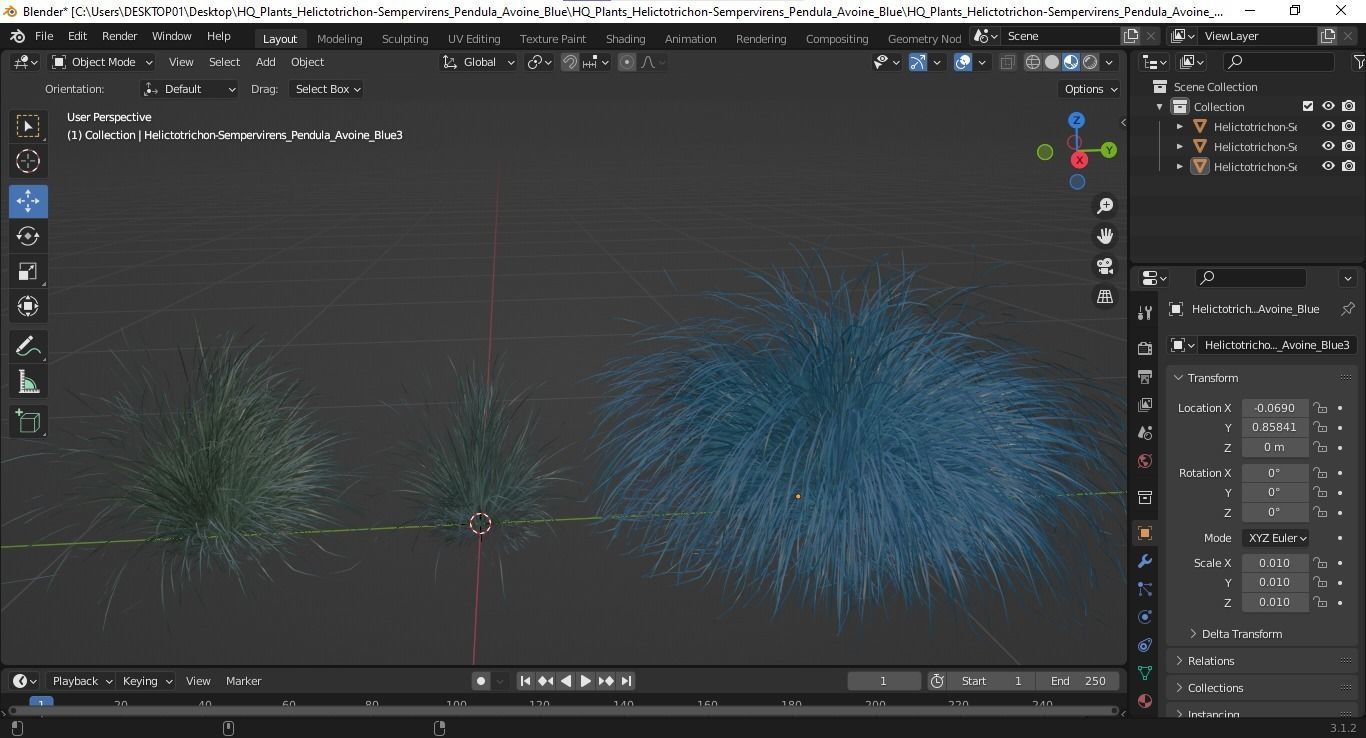Switch to orthographic grid view icon

pos(1105,297)
